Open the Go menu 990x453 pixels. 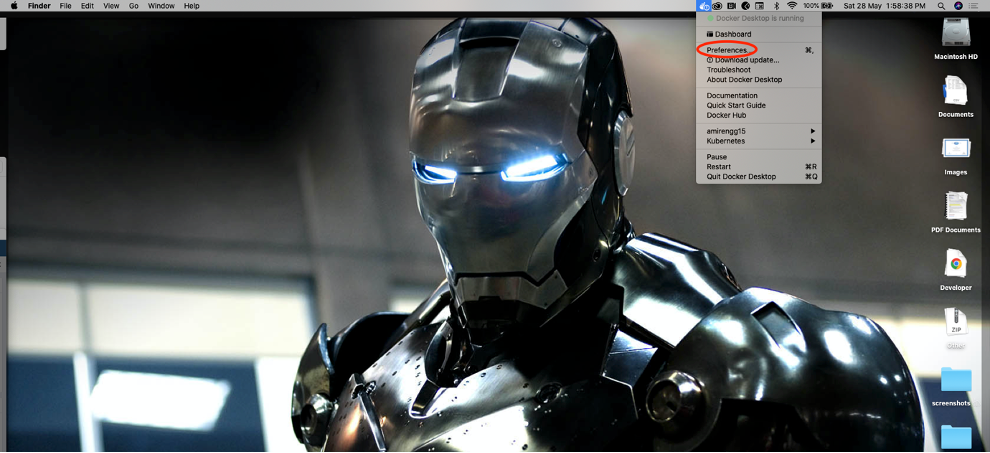coord(133,6)
